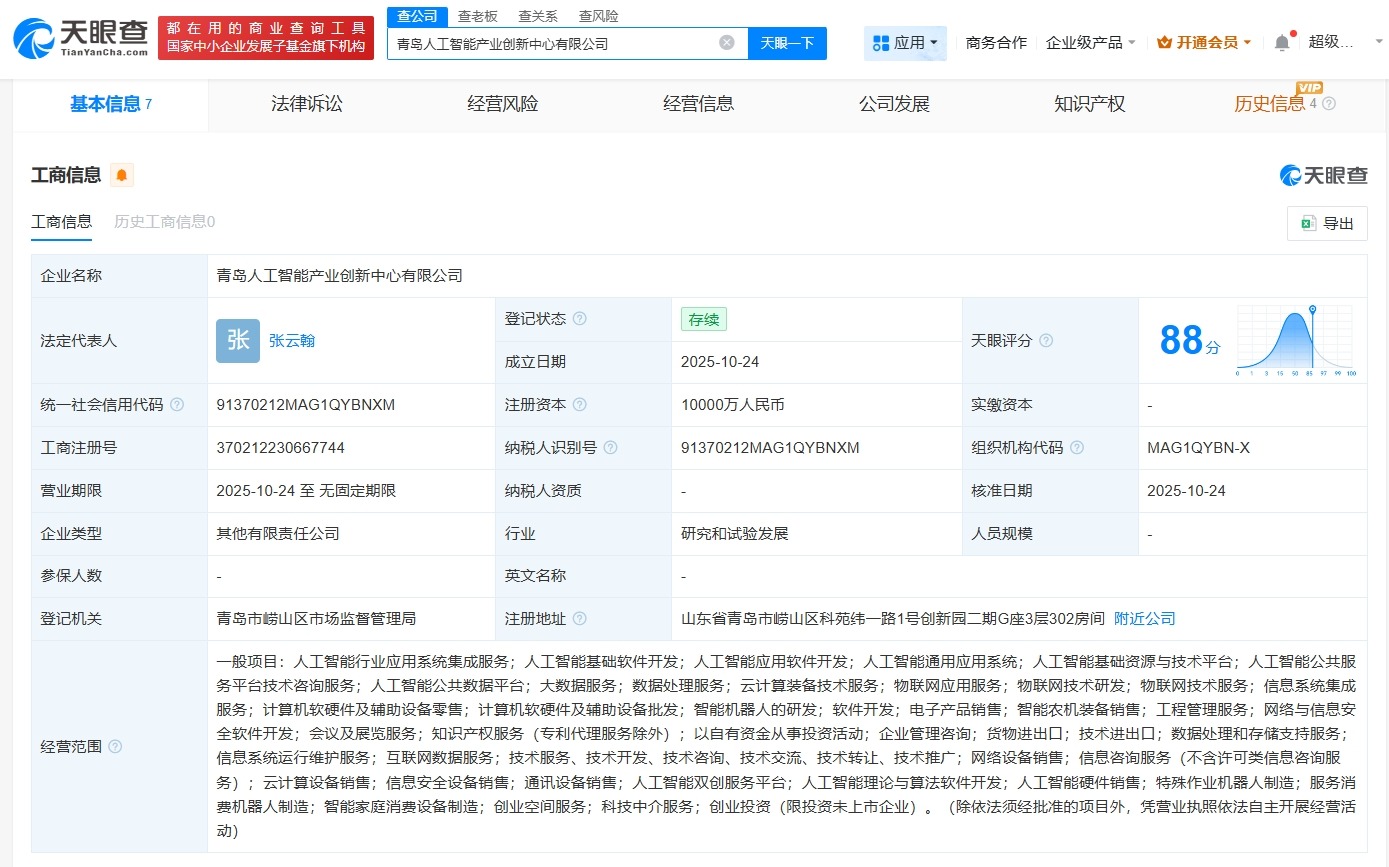
Task: Open the 附近公司 link beside the address
Action: pyautogui.click(x=1144, y=618)
